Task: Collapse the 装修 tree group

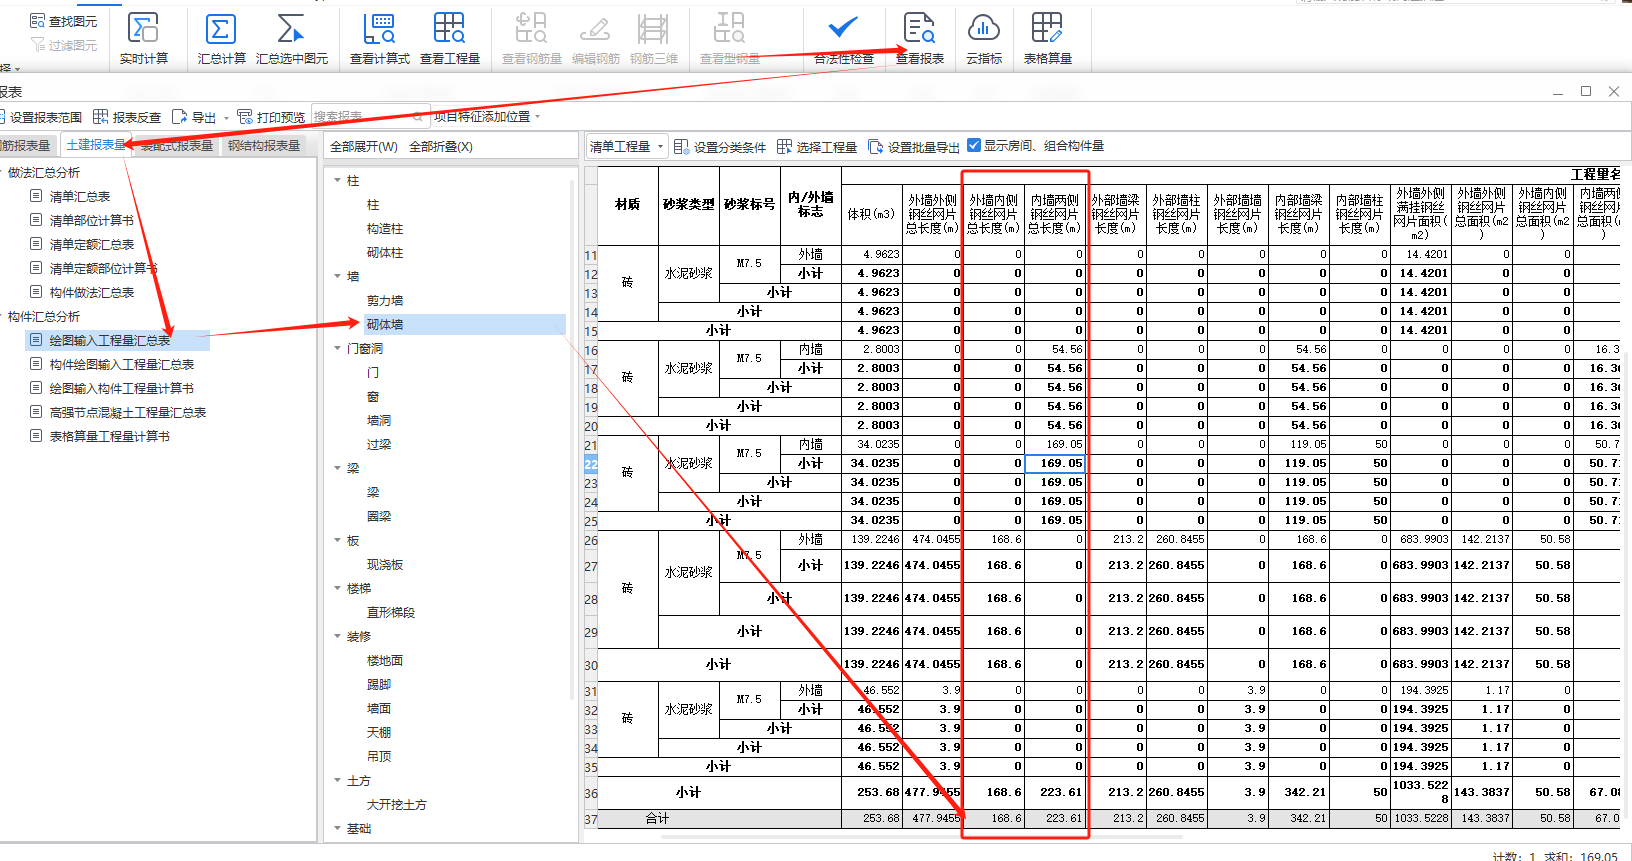Action: (x=338, y=637)
